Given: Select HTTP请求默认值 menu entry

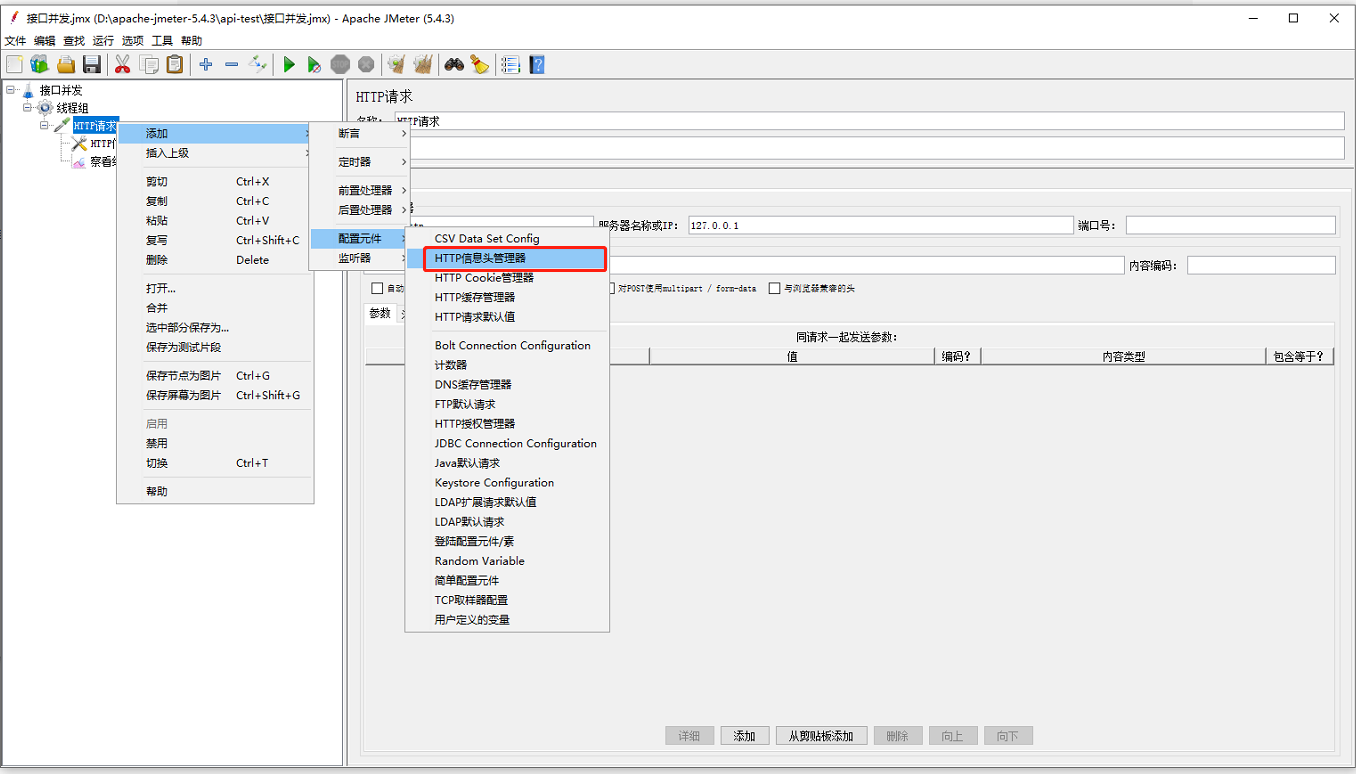Looking at the screenshot, I should pos(507,317).
